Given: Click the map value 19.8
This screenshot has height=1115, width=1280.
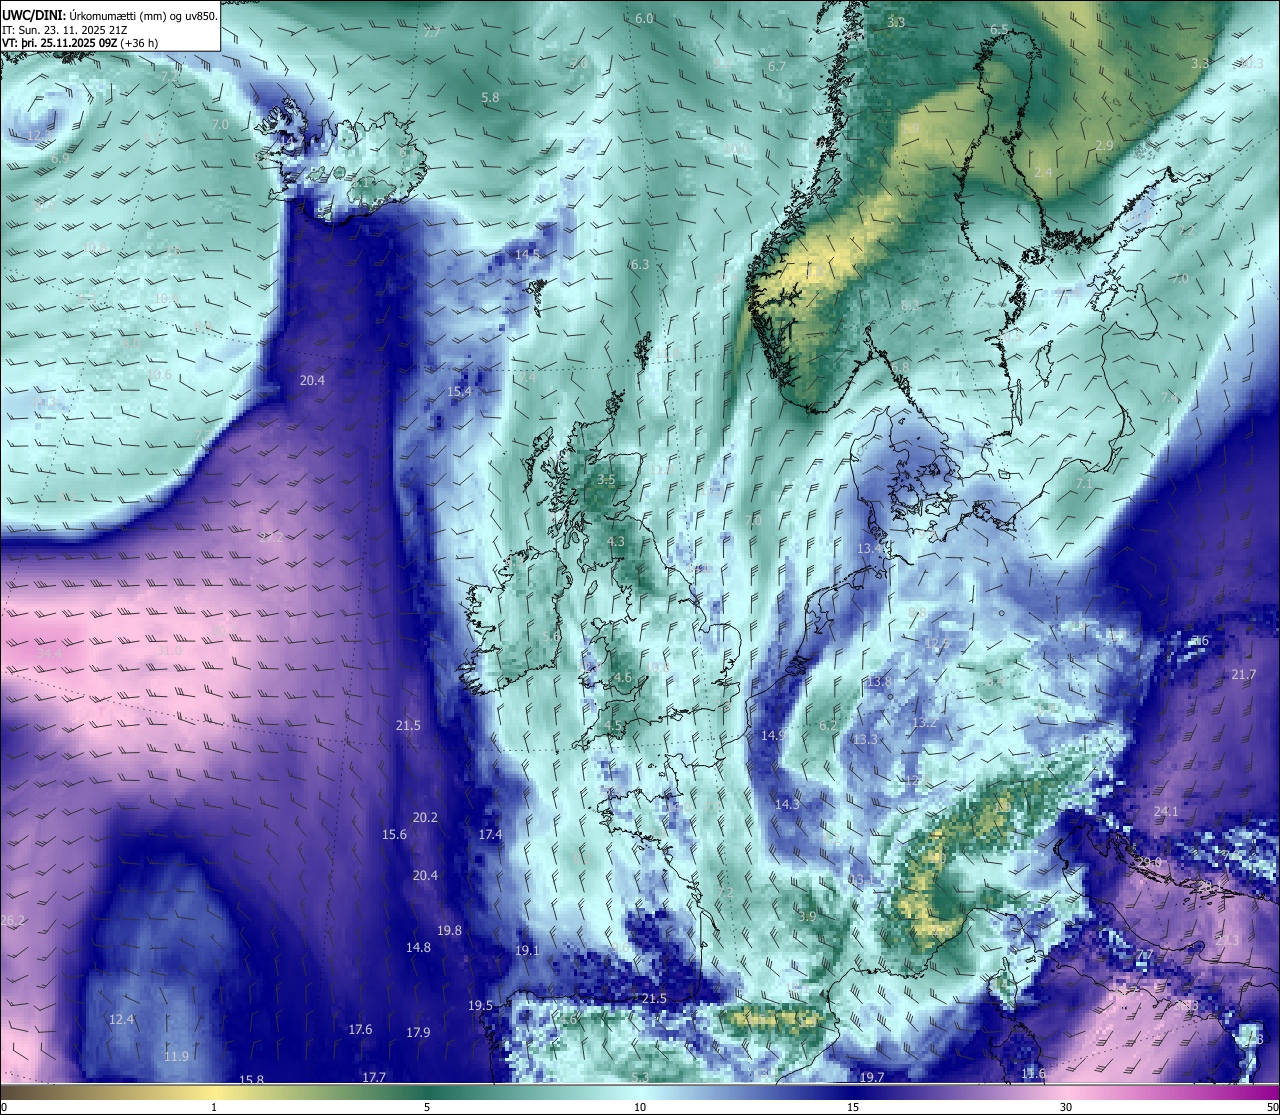Looking at the screenshot, I should coord(449,931).
